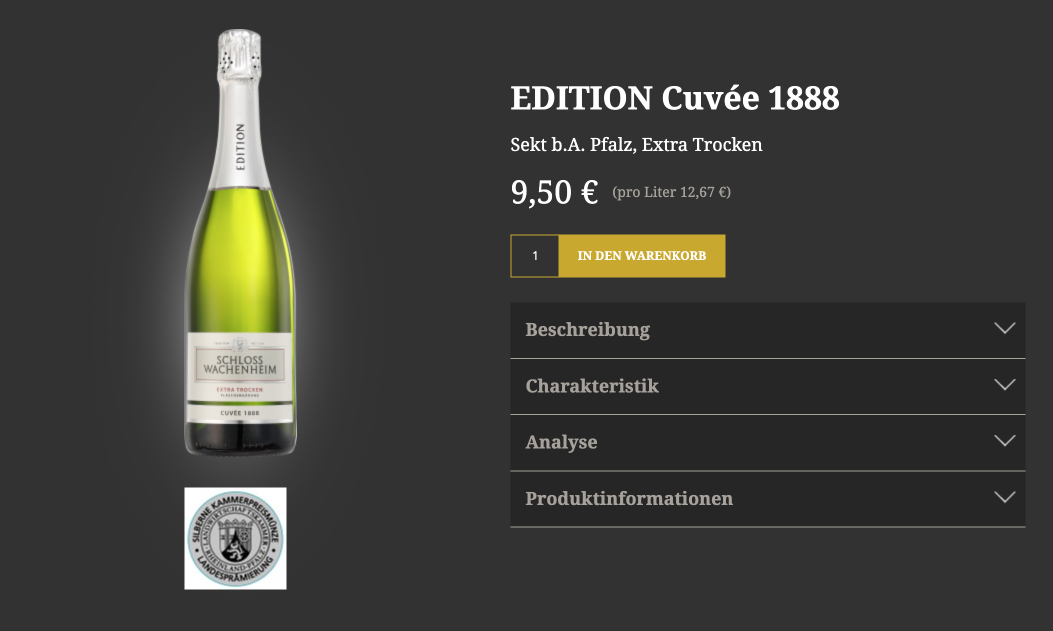This screenshot has height=631, width=1053.
Task: Select the Charakteristik accordion heading
Action: pyautogui.click(x=592, y=386)
